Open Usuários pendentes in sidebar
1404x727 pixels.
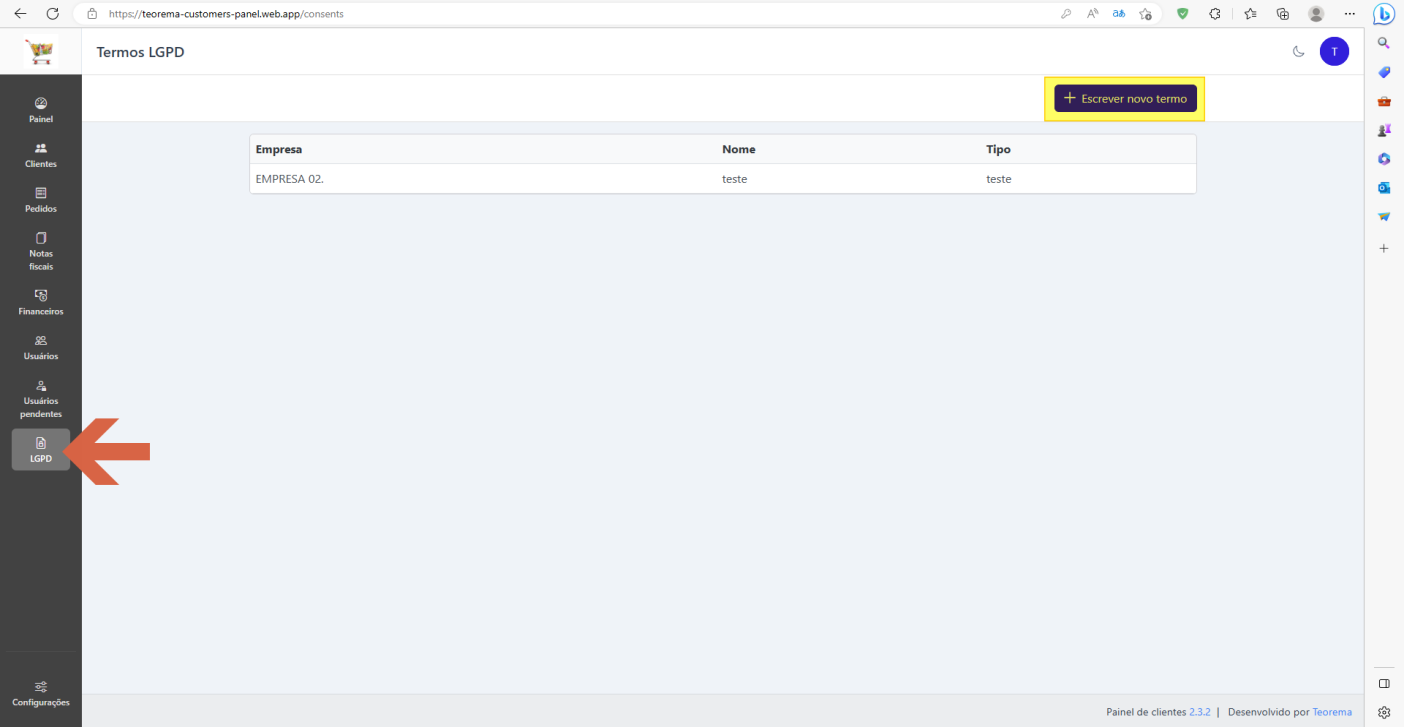pyautogui.click(x=41, y=399)
